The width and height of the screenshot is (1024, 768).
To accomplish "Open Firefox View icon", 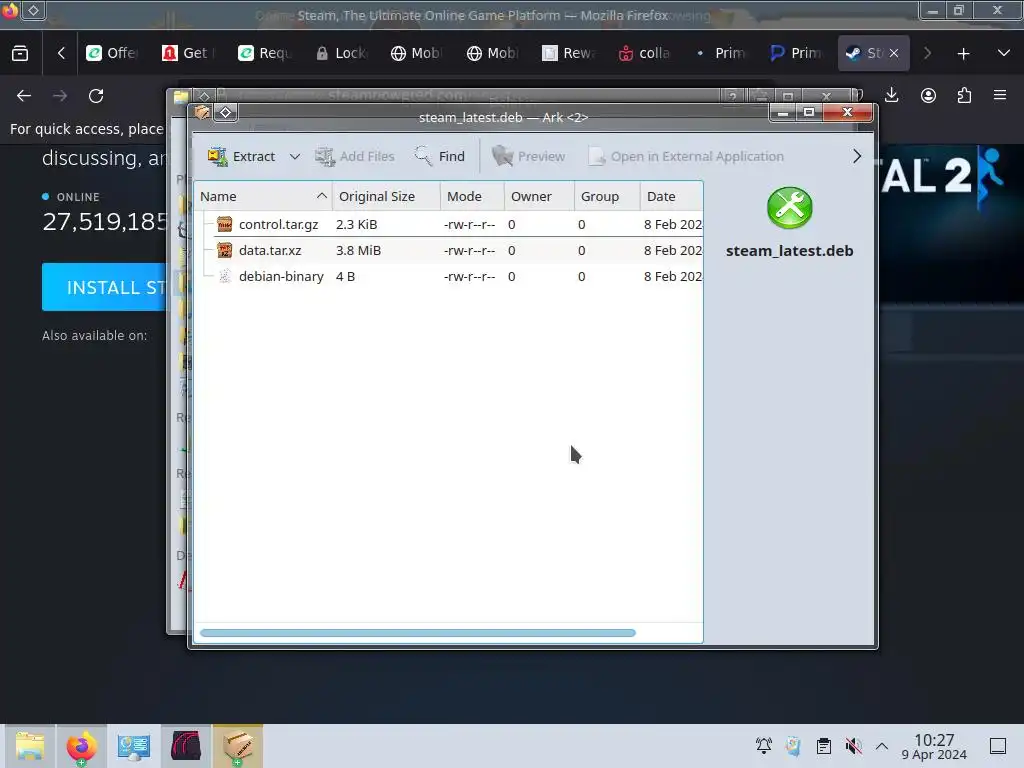I will [x=20, y=54].
